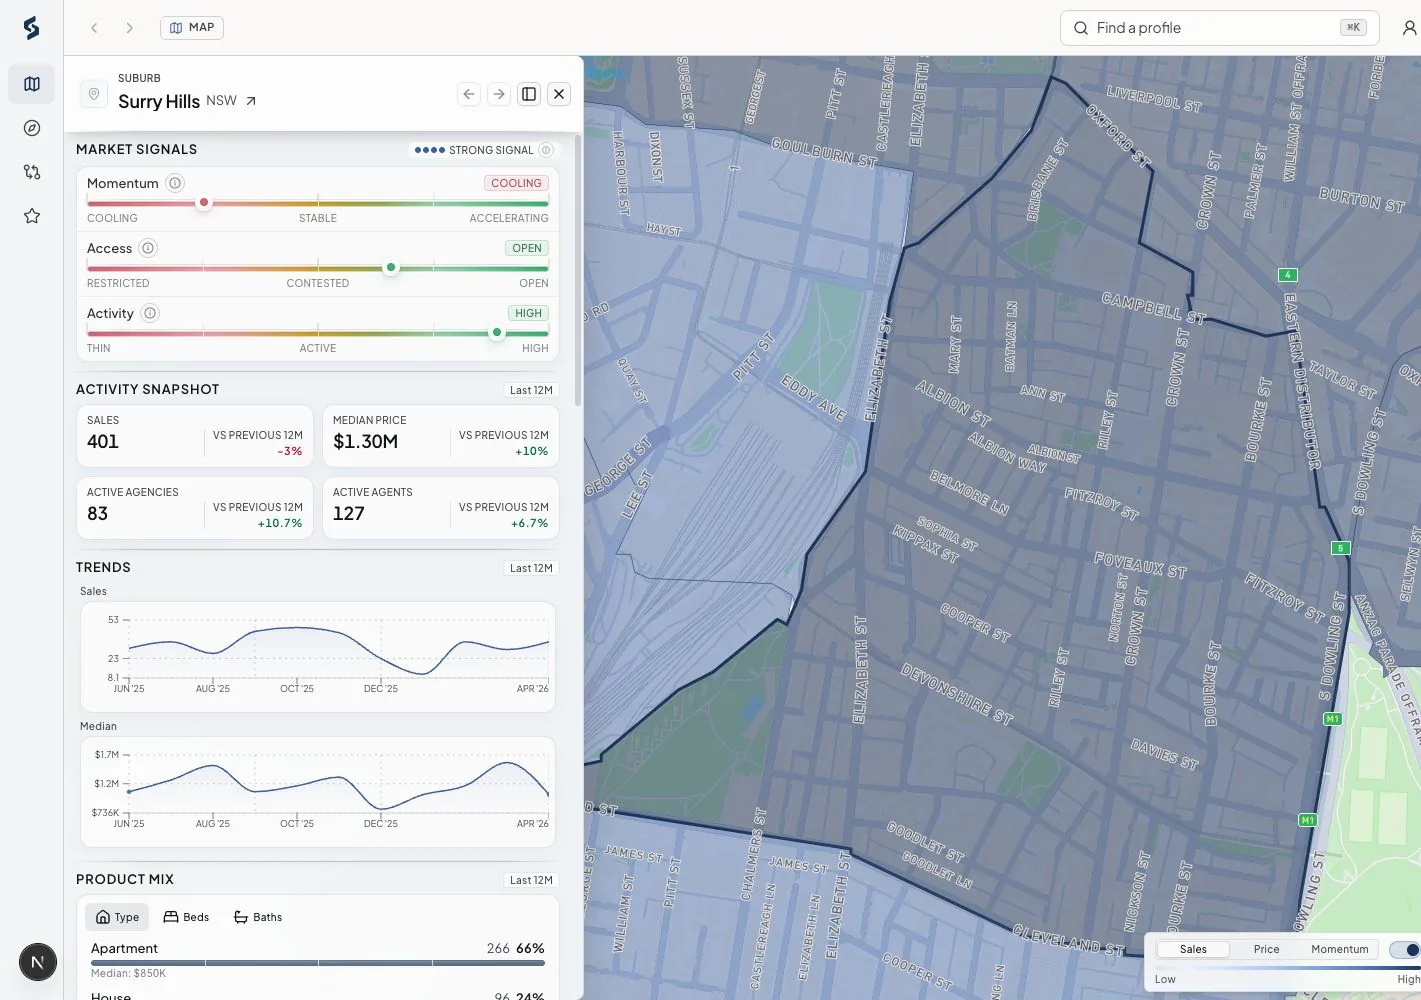
Task: Open Product Mix Last 12M dropdown
Action: (531, 880)
